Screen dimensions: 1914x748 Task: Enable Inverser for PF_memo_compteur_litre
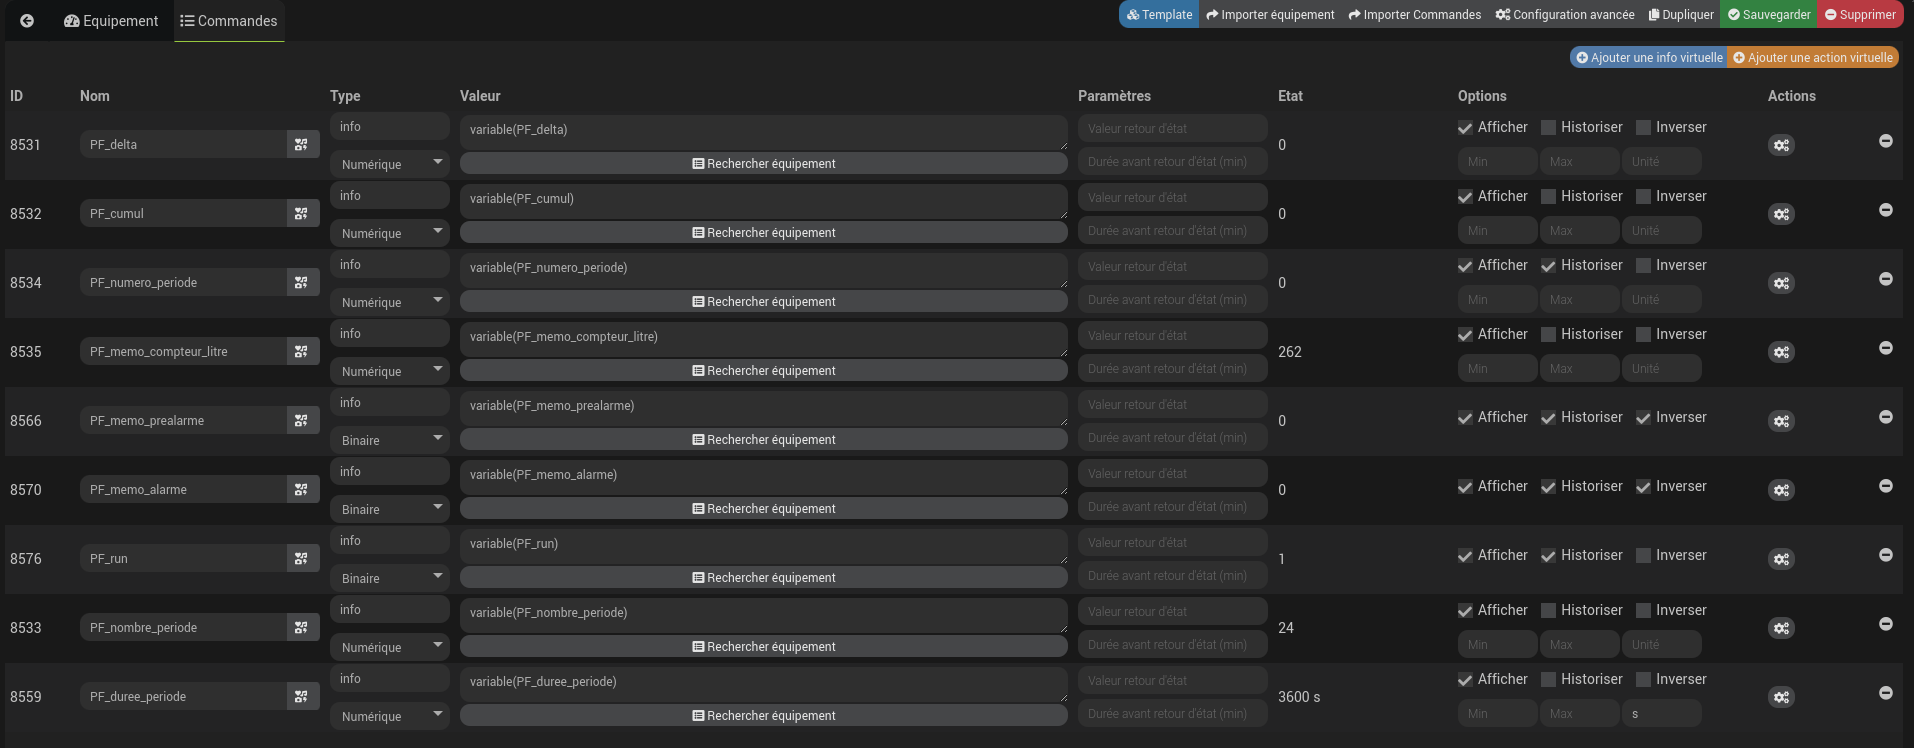pyautogui.click(x=1643, y=335)
